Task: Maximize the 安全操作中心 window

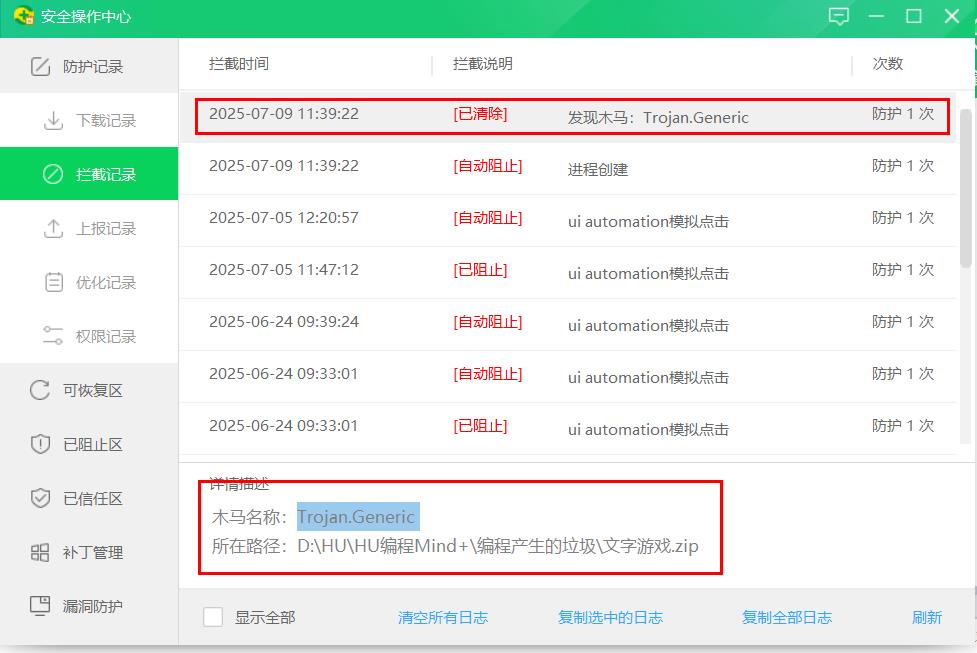Action: (x=913, y=16)
